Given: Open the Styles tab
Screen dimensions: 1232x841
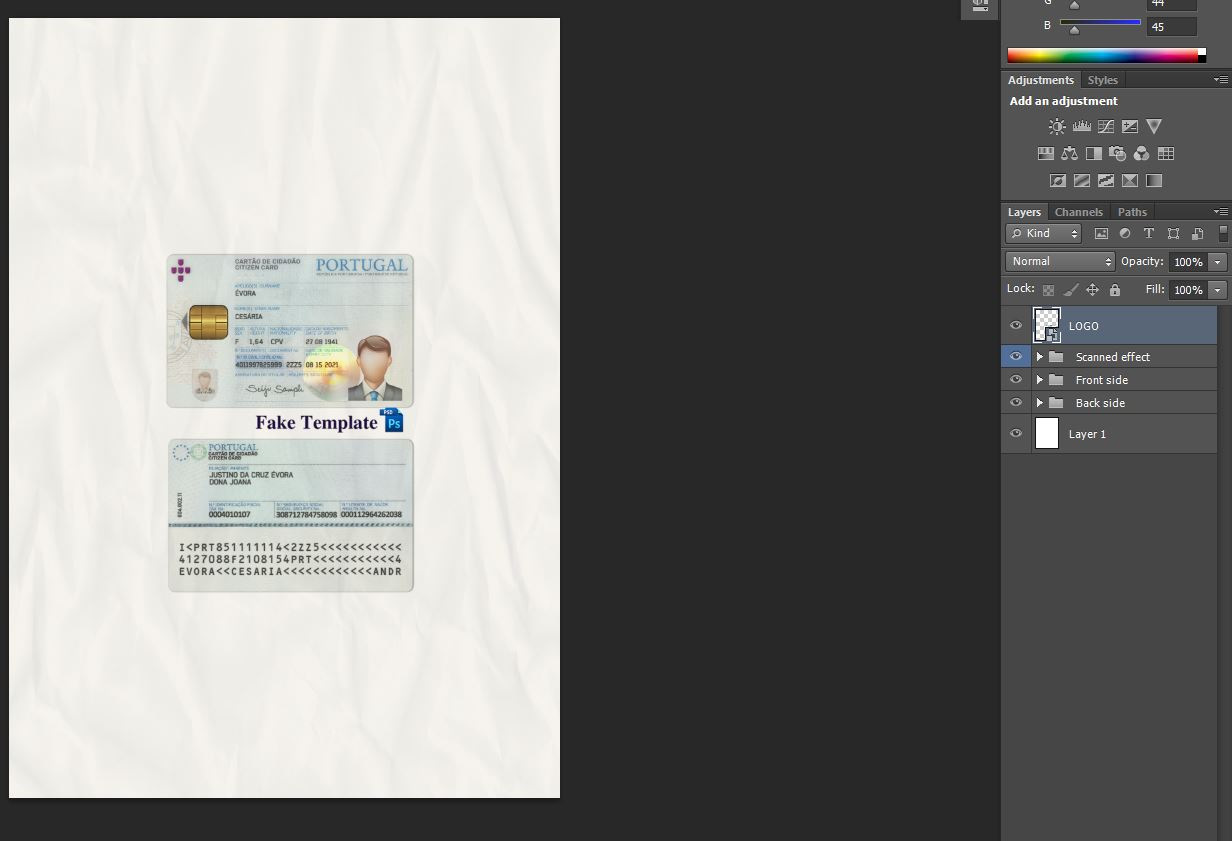Looking at the screenshot, I should (1101, 80).
